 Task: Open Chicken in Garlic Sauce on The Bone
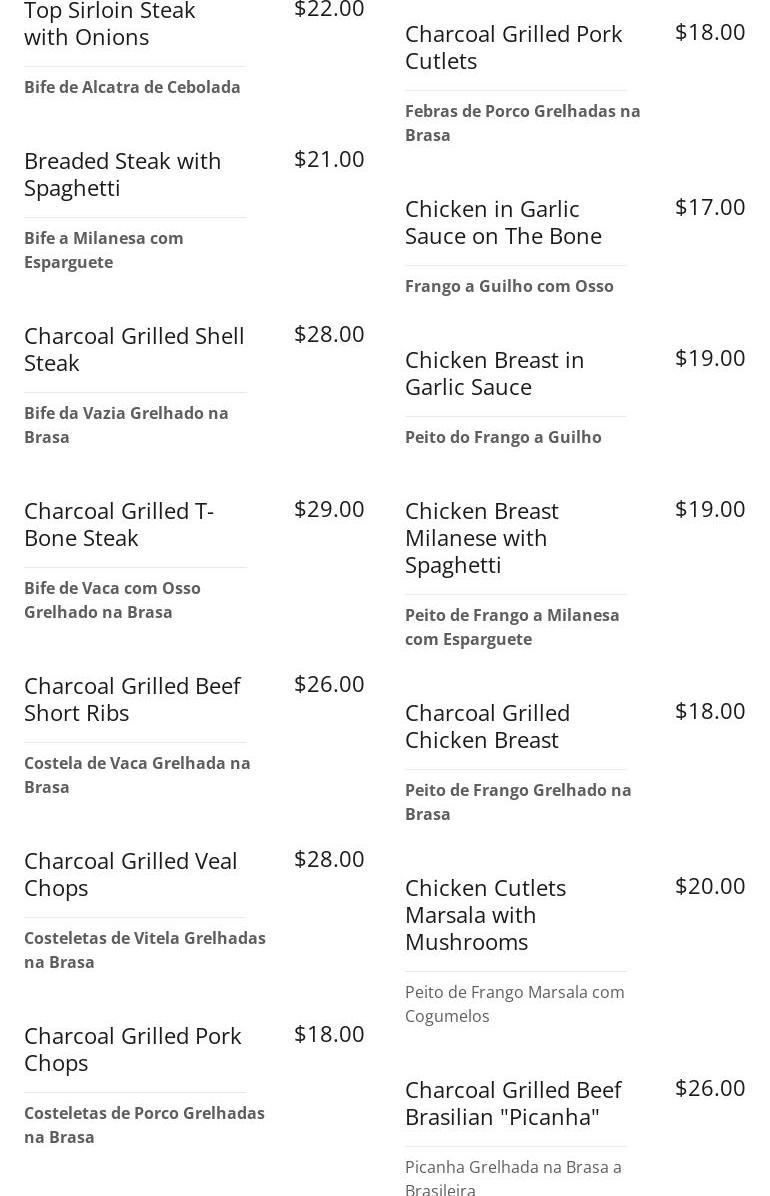coord(503,222)
